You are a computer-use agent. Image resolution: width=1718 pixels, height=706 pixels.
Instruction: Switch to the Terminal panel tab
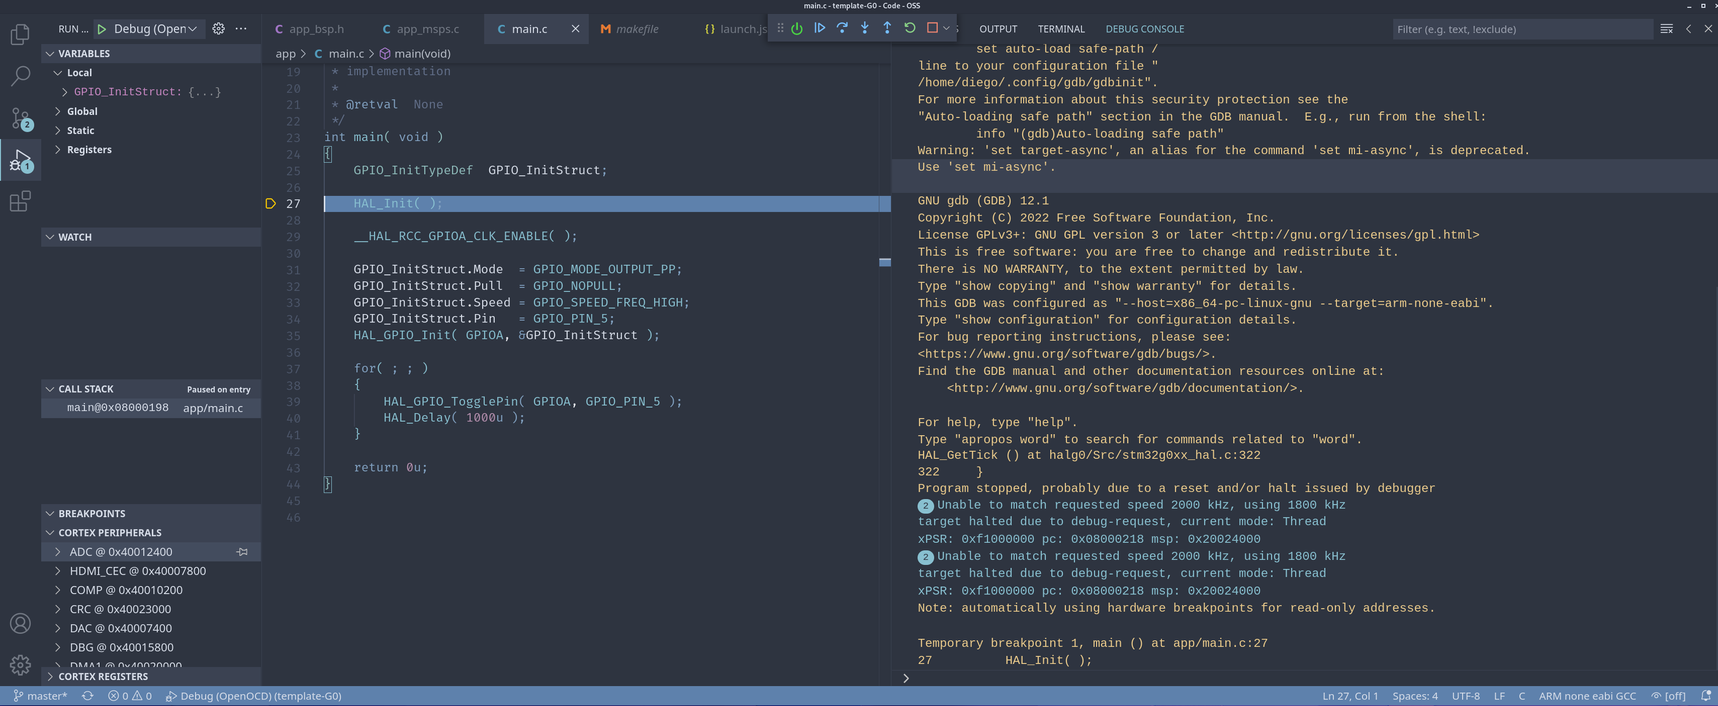tap(1060, 29)
